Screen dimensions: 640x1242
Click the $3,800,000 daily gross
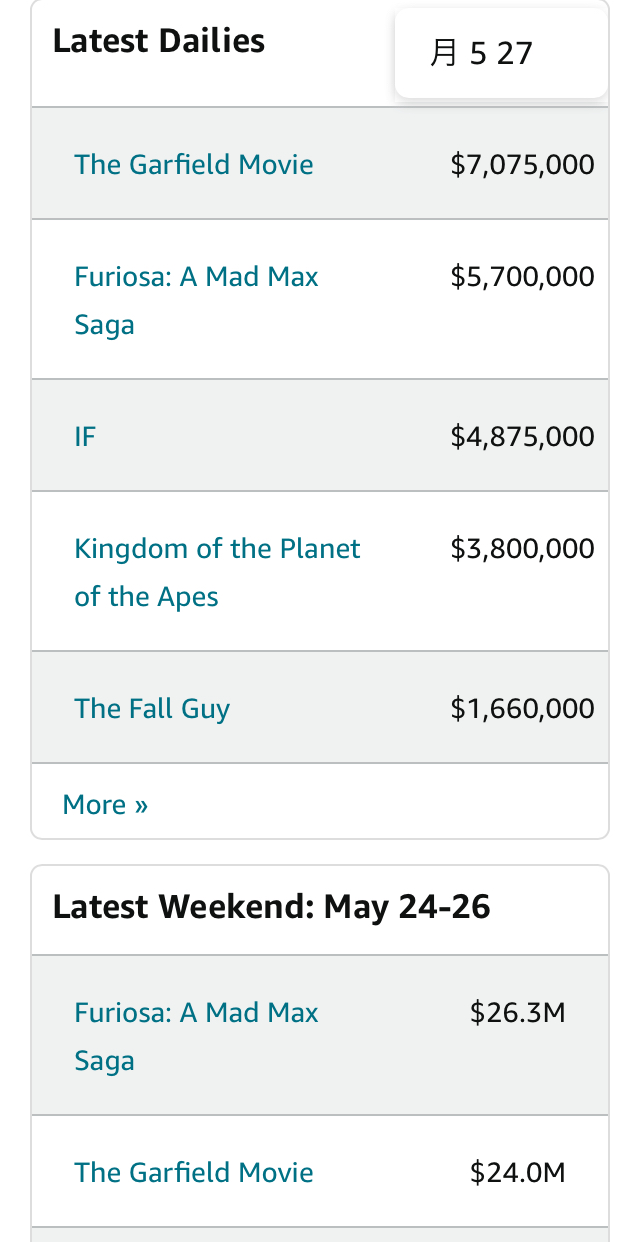coord(522,549)
